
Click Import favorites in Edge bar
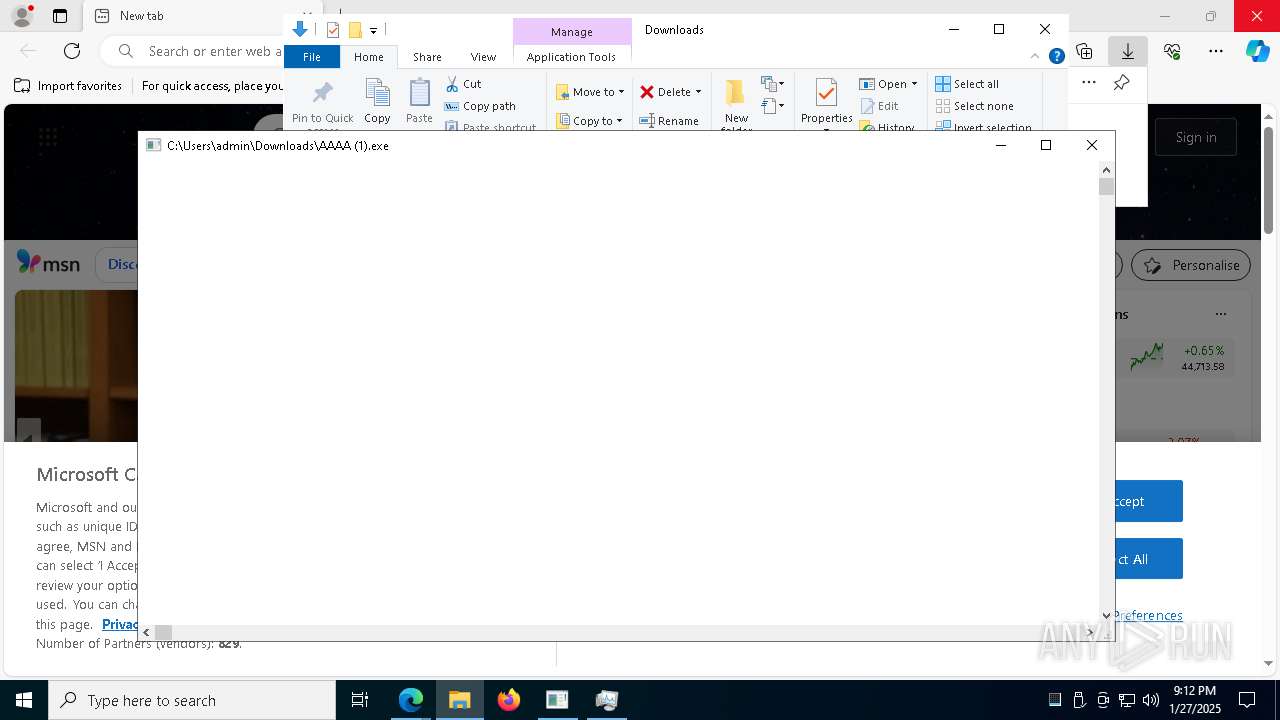68,86
